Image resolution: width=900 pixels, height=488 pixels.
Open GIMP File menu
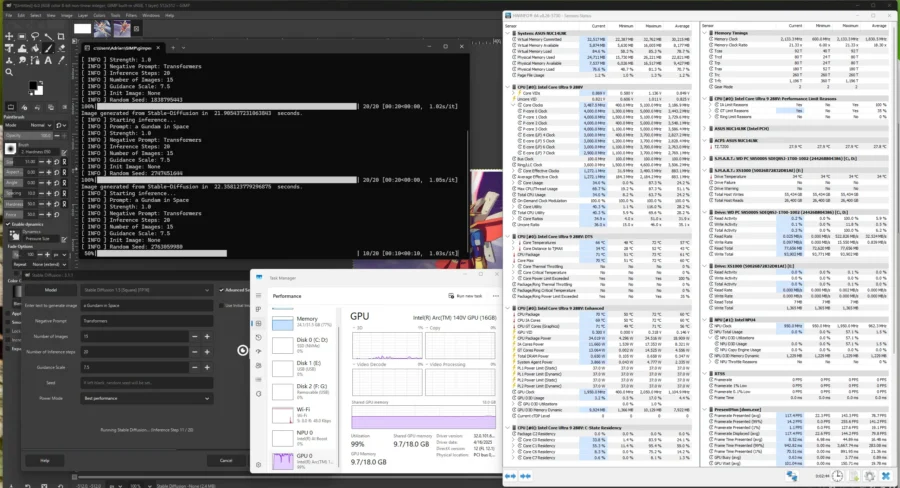pos(9,16)
